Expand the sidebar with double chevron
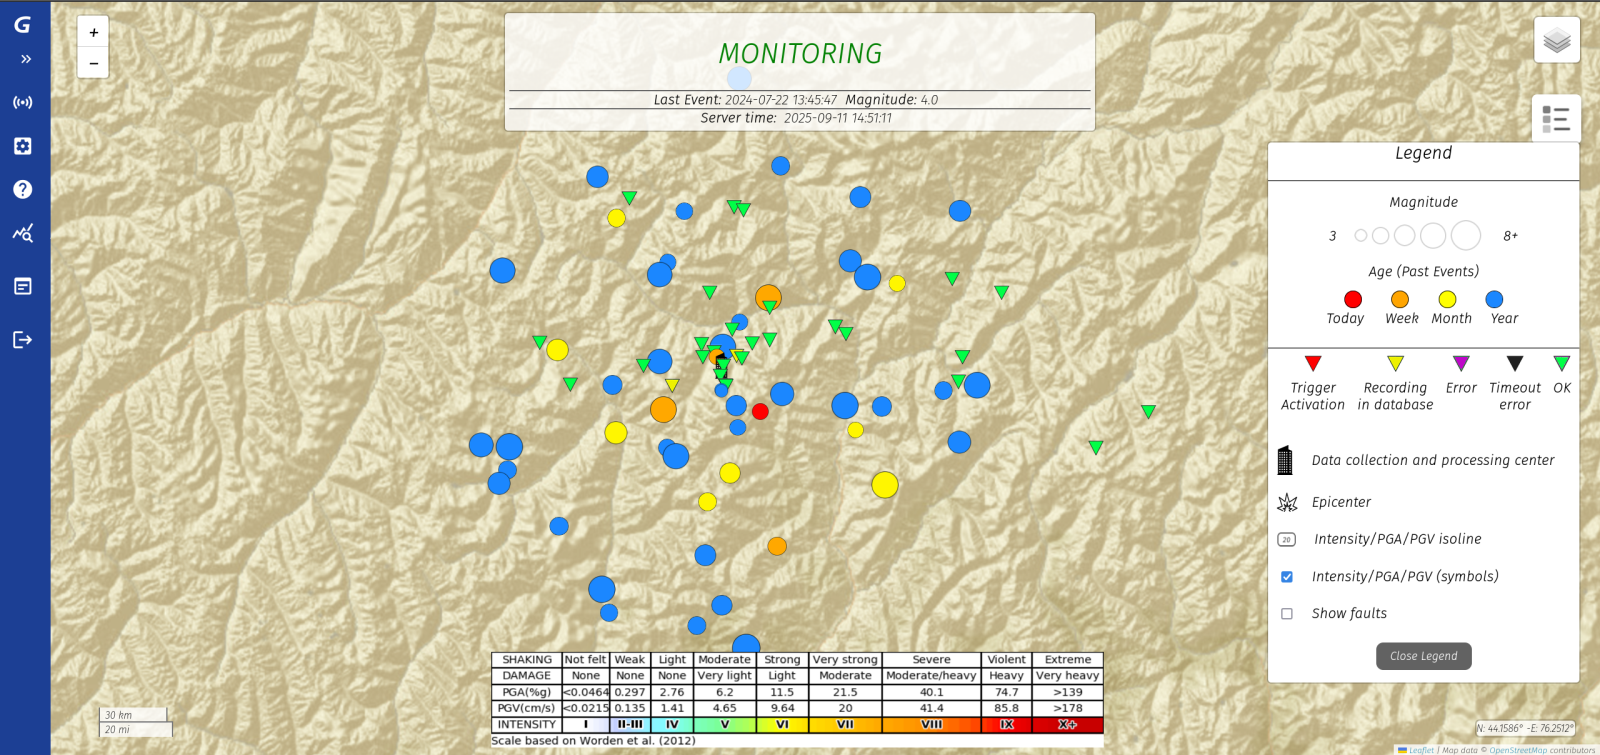 pos(26,59)
